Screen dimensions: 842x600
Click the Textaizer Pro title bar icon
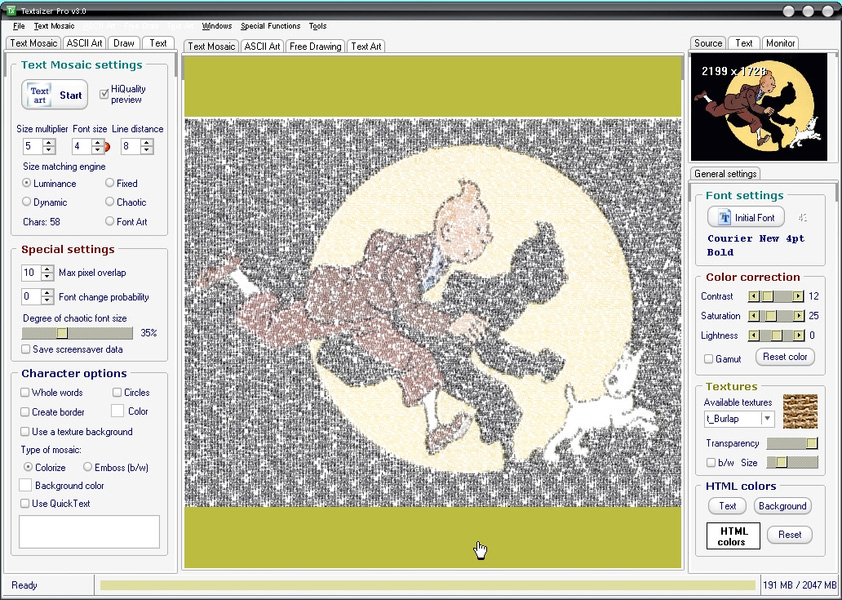point(10,10)
